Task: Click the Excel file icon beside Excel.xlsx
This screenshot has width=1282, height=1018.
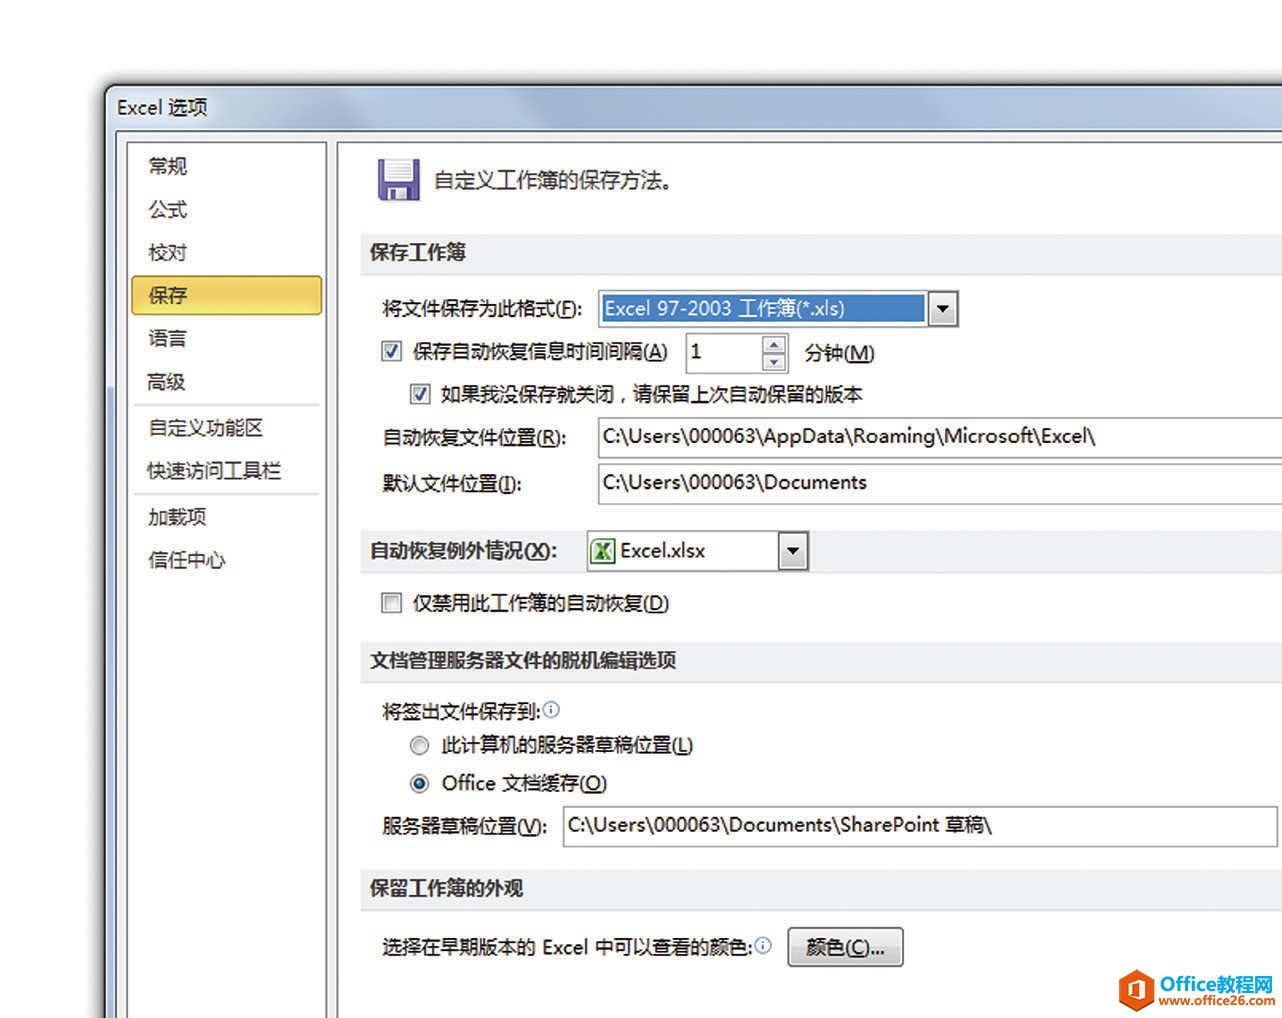Action: click(x=603, y=551)
